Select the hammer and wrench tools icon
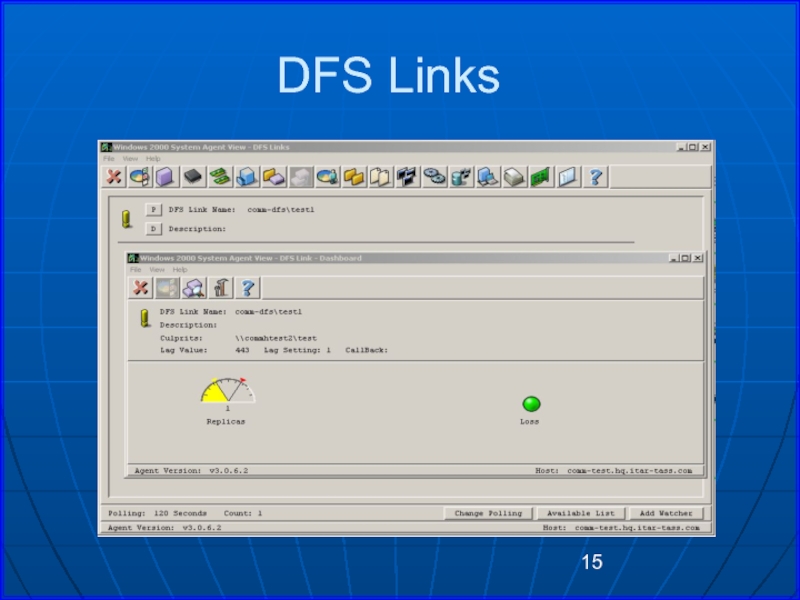800x600 pixels. [221, 288]
